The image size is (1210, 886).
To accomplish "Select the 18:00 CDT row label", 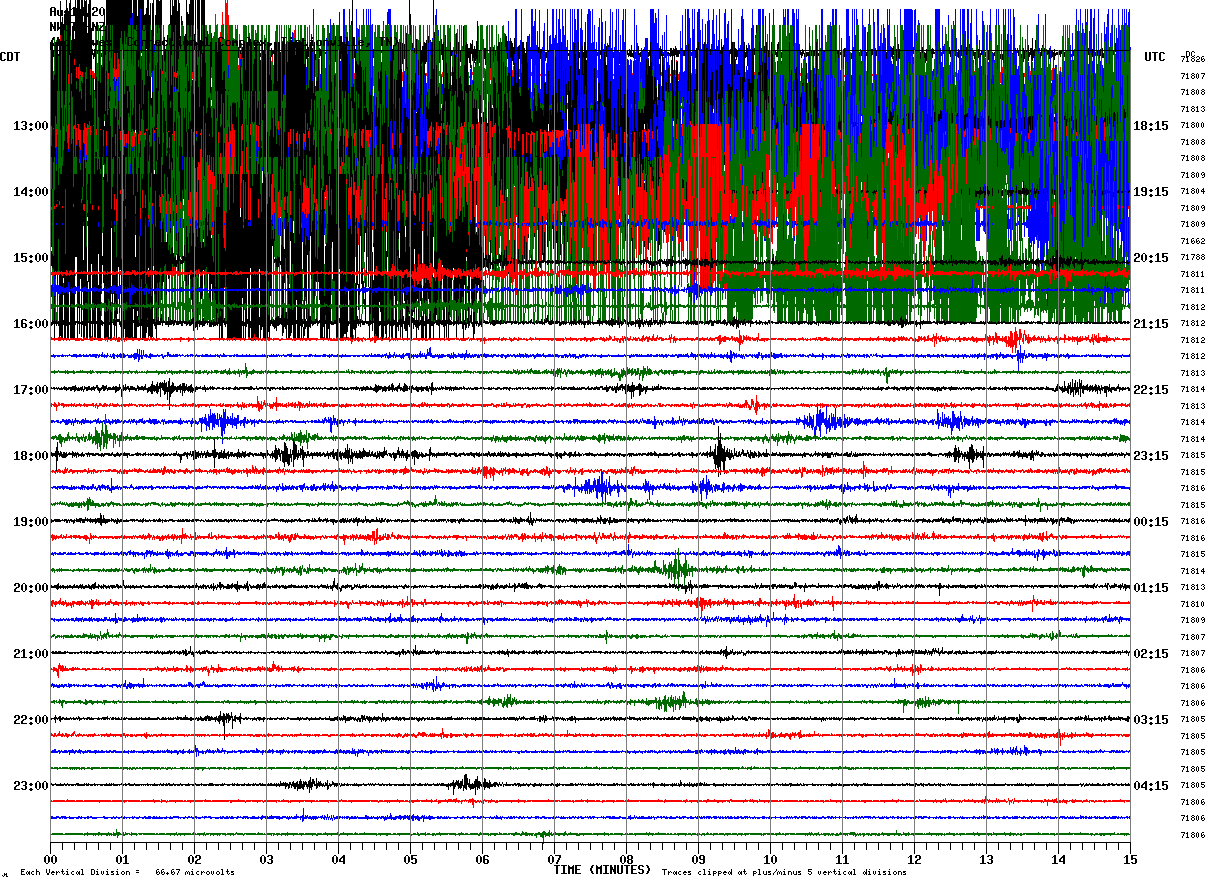I will click(30, 456).
